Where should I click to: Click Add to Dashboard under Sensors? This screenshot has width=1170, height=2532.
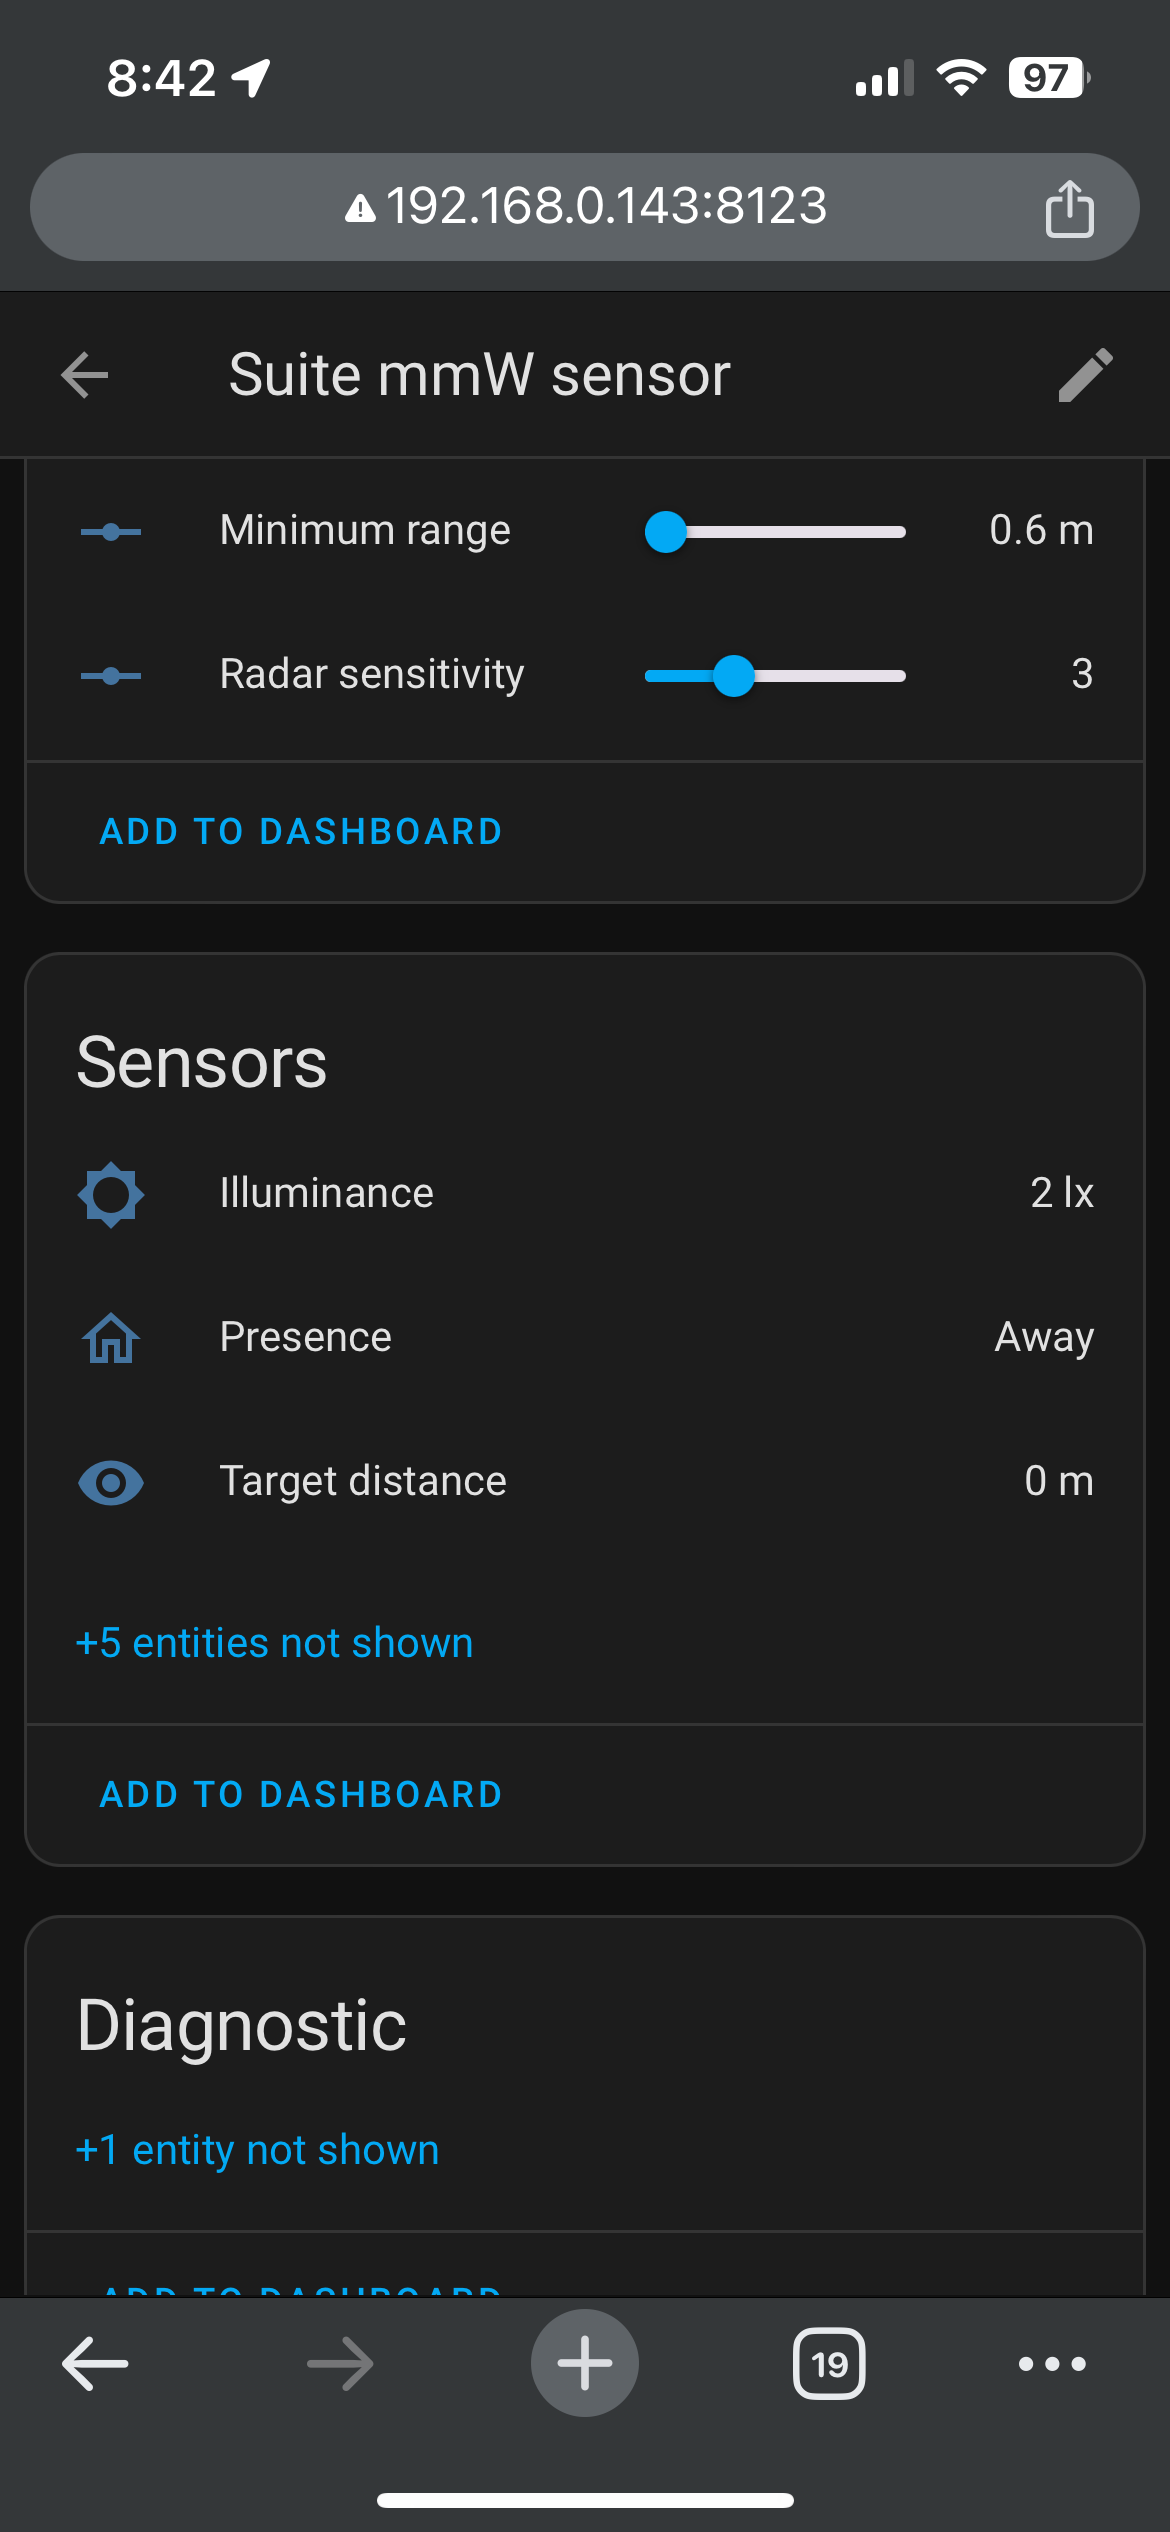click(x=301, y=1795)
